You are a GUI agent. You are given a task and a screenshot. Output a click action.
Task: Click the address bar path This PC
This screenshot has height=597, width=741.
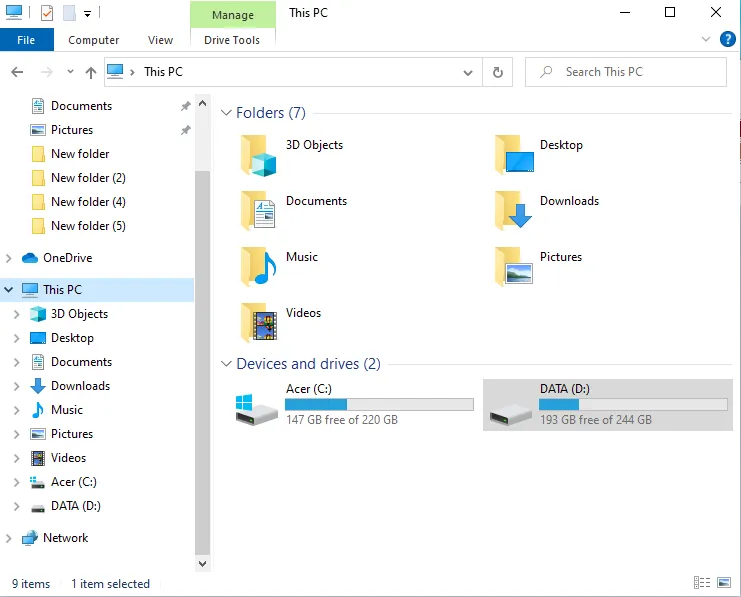pos(163,72)
